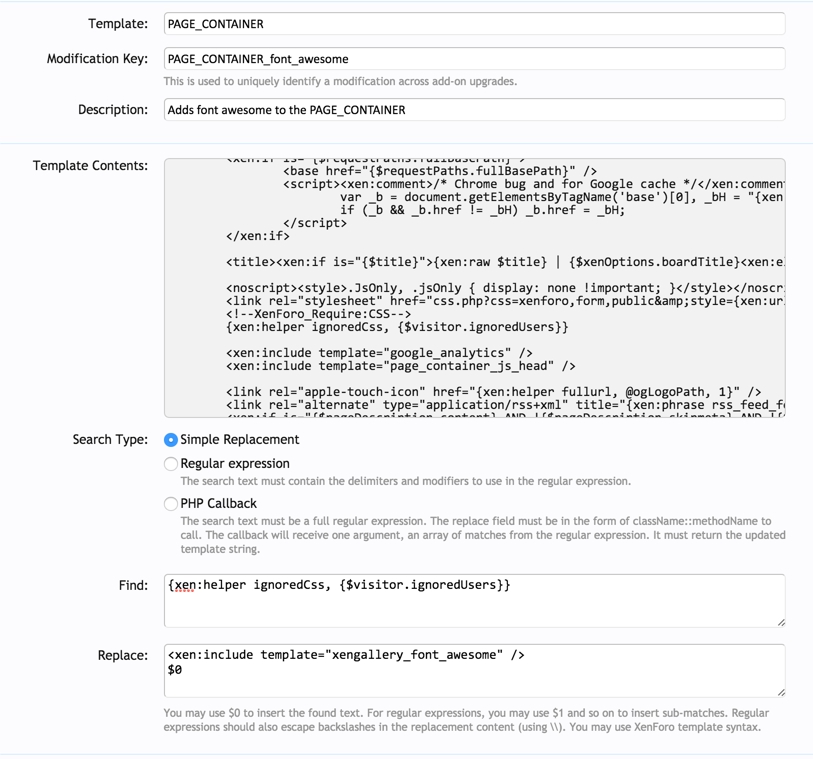Click inside the Replace text area
Viewport: 813px width, 759px height.
click(474, 670)
